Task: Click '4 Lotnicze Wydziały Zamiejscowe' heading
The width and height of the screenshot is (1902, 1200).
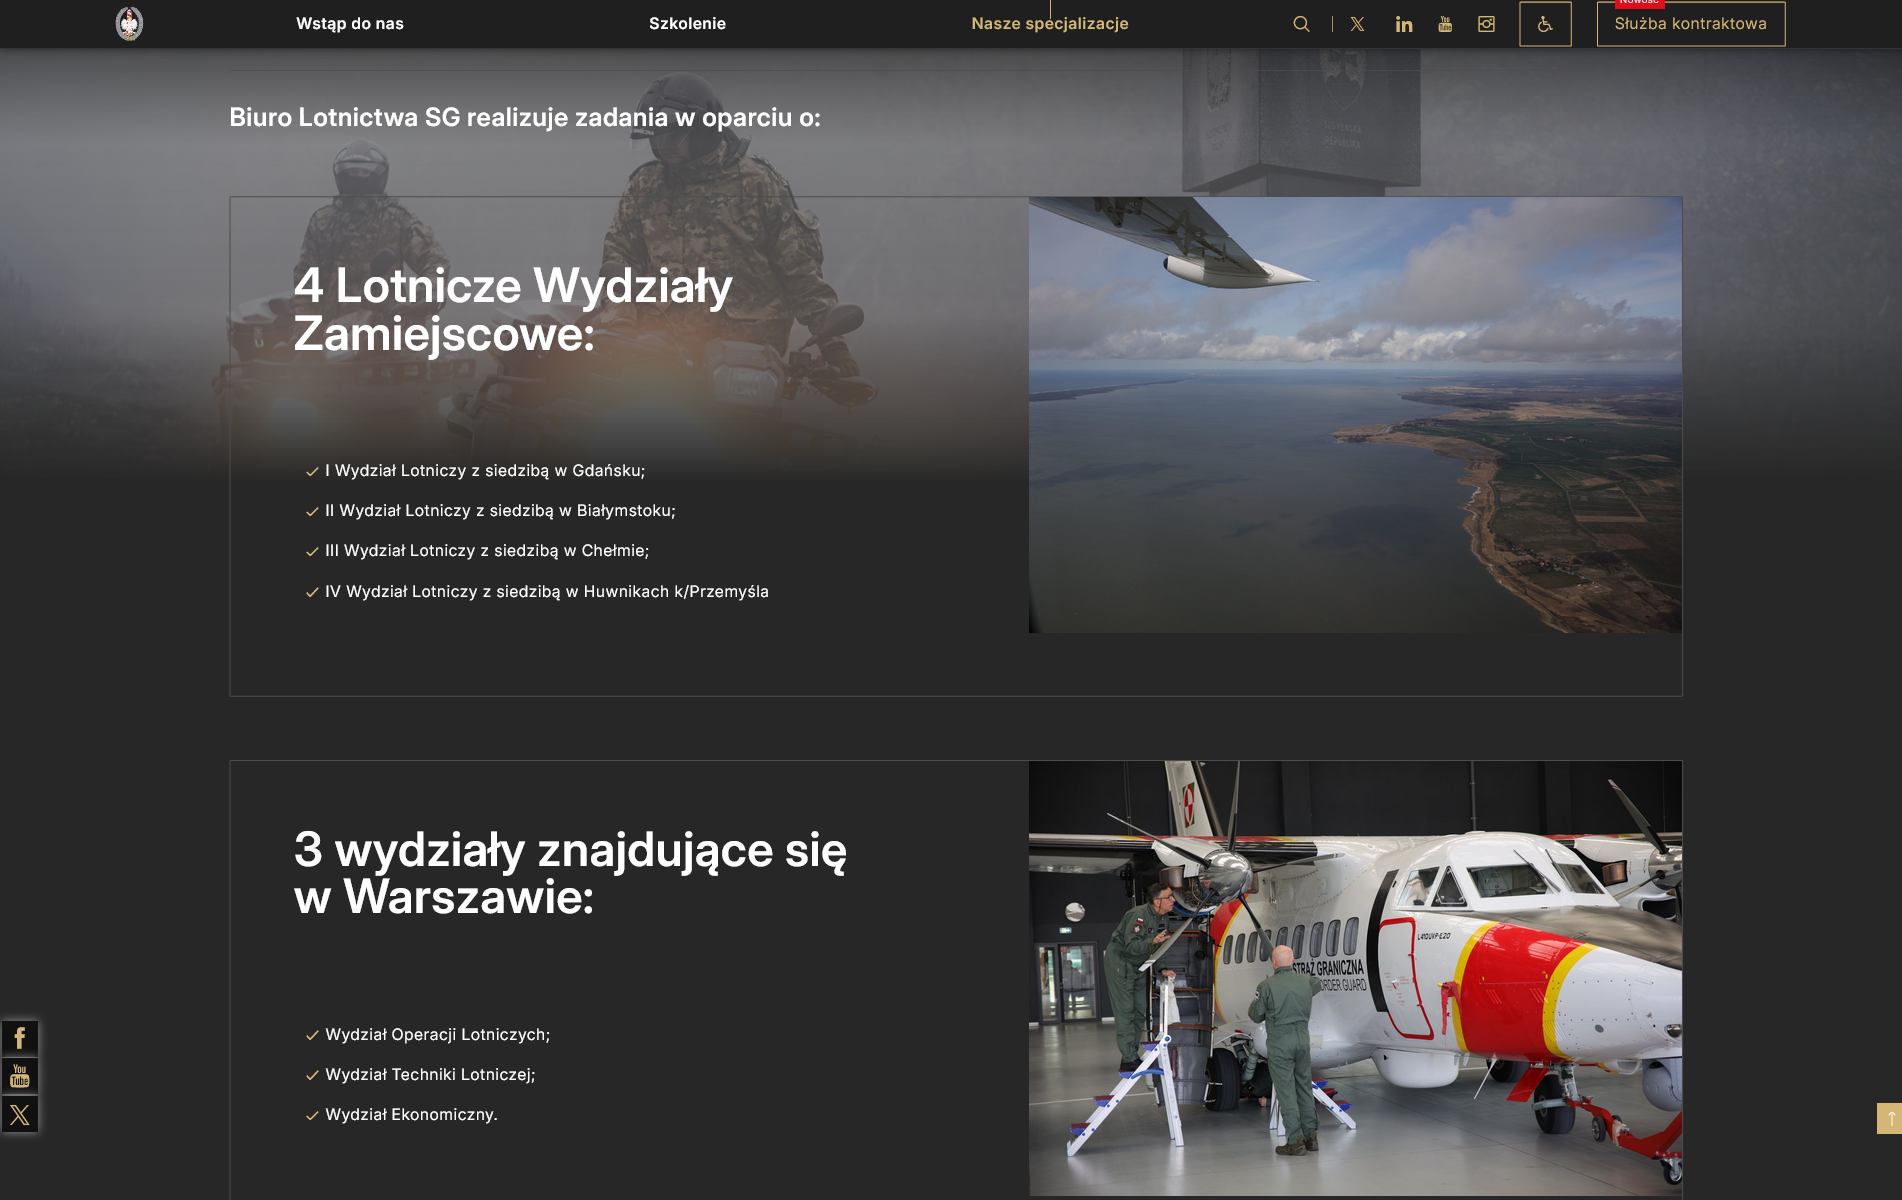Action: point(513,310)
